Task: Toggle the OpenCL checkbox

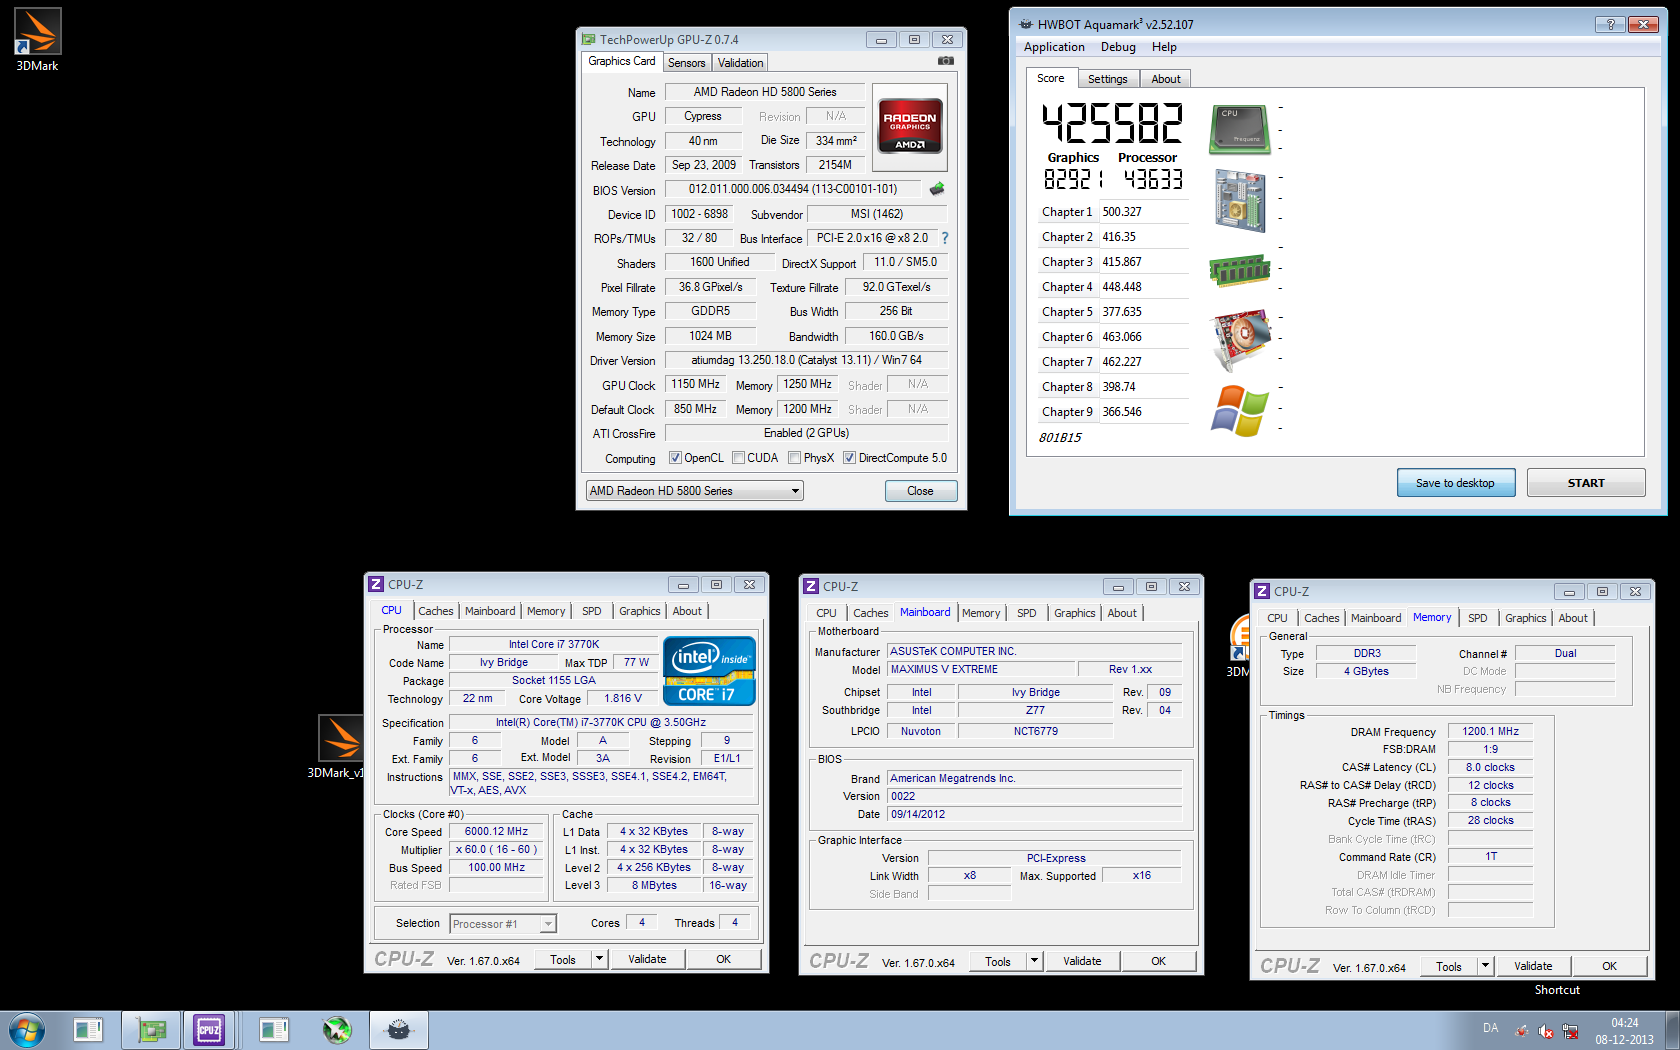Action: click(675, 458)
